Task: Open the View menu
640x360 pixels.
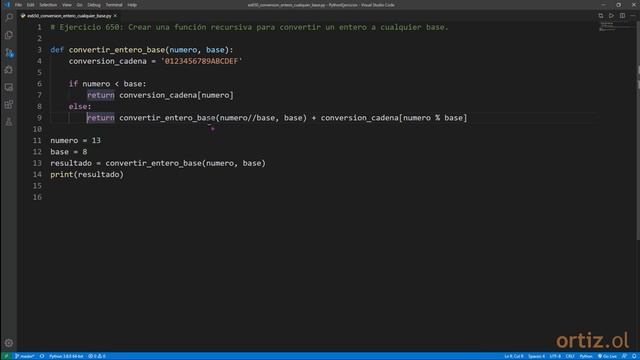Action: point(67,5)
